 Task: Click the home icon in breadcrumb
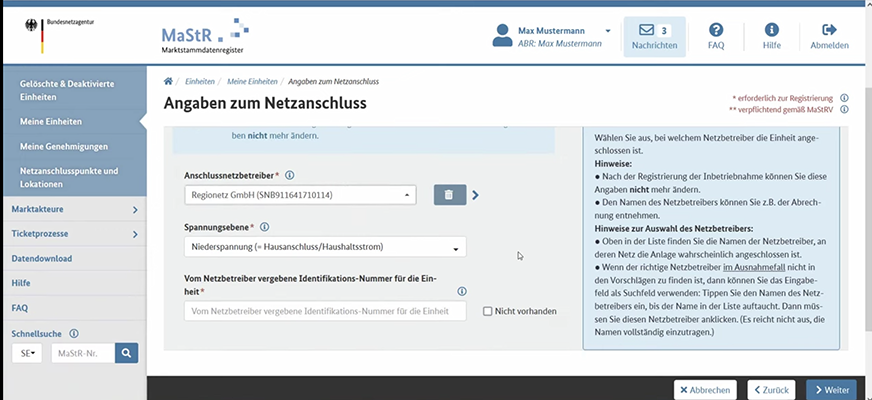168,80
